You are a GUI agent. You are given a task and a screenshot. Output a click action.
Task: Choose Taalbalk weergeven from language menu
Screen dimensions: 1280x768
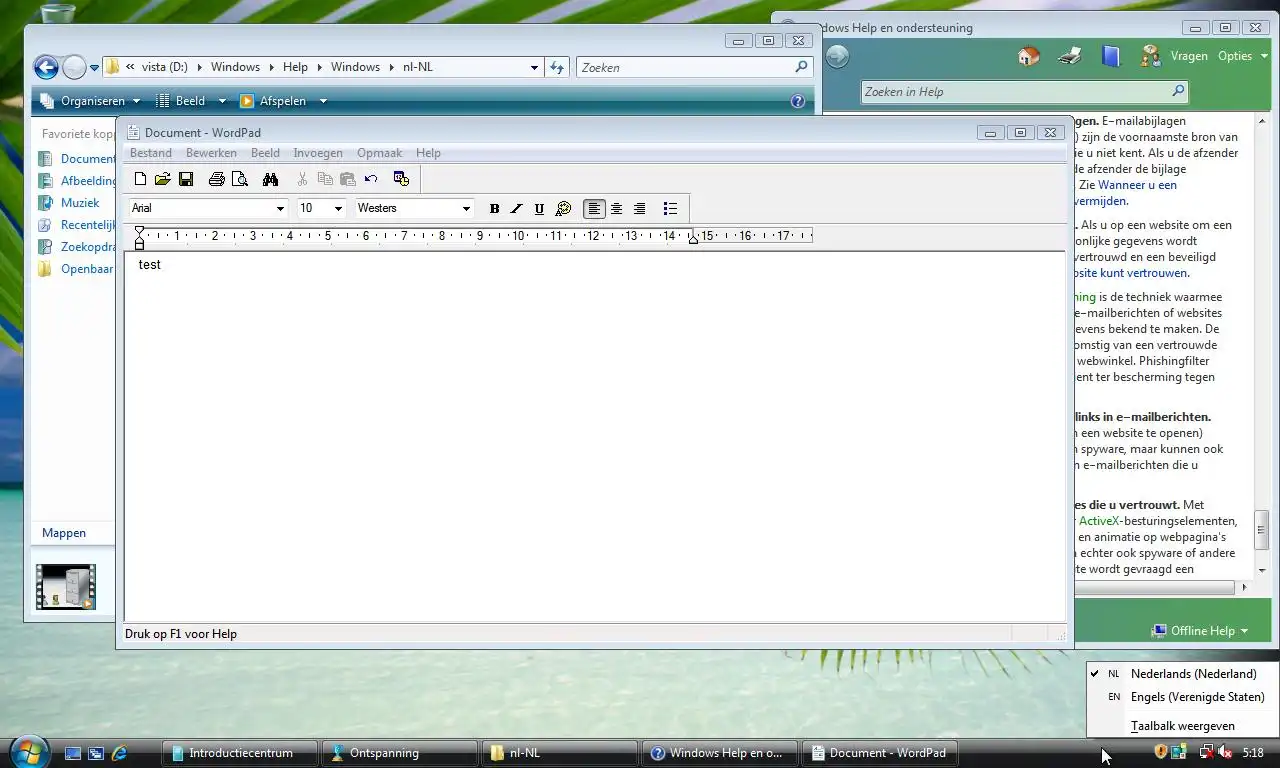(x=1182, y=726)
